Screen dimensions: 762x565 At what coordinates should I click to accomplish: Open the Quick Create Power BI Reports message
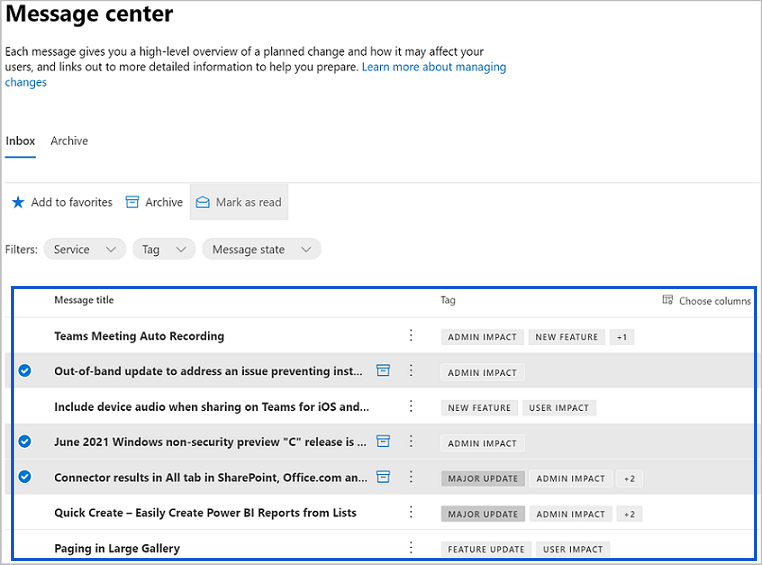click(205, 513)
